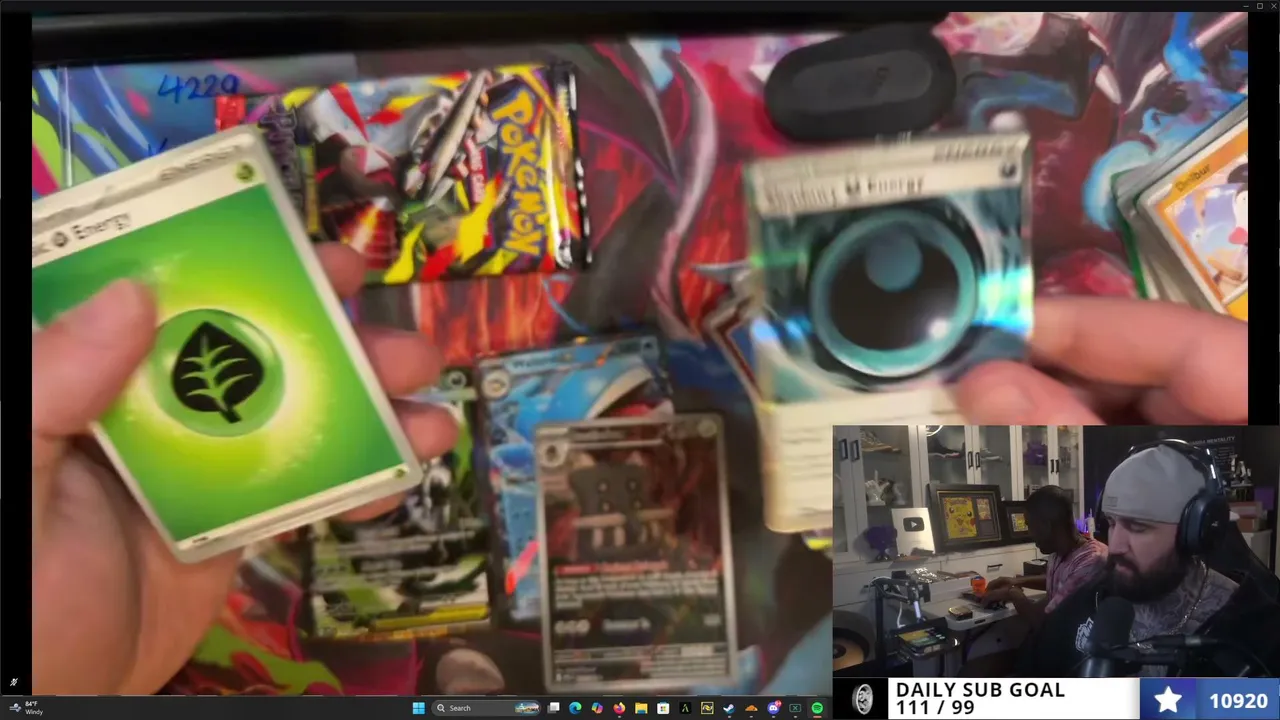The height and width of the screenshot is (720, 1280).
Task: Open Task View on the taskbar
Action: click(x=554, y=708)
